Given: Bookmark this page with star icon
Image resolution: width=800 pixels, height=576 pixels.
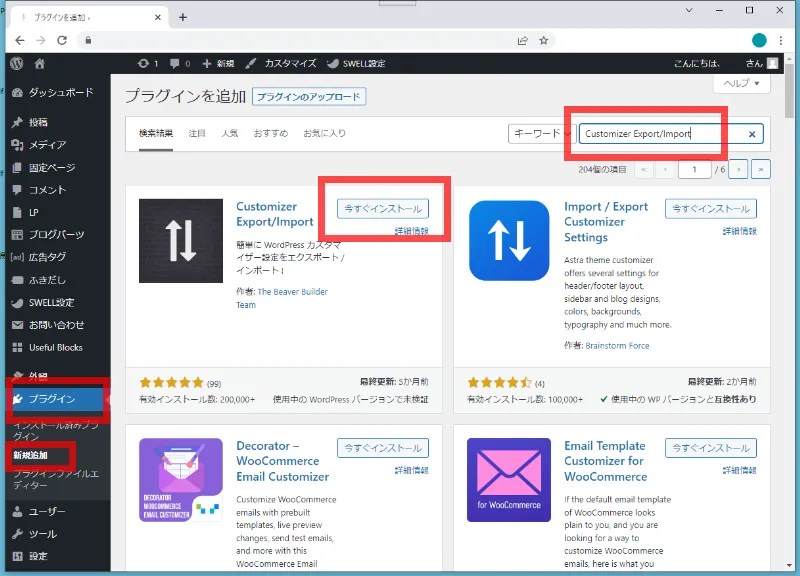Looking at the screenshot, I should [544, 40].
